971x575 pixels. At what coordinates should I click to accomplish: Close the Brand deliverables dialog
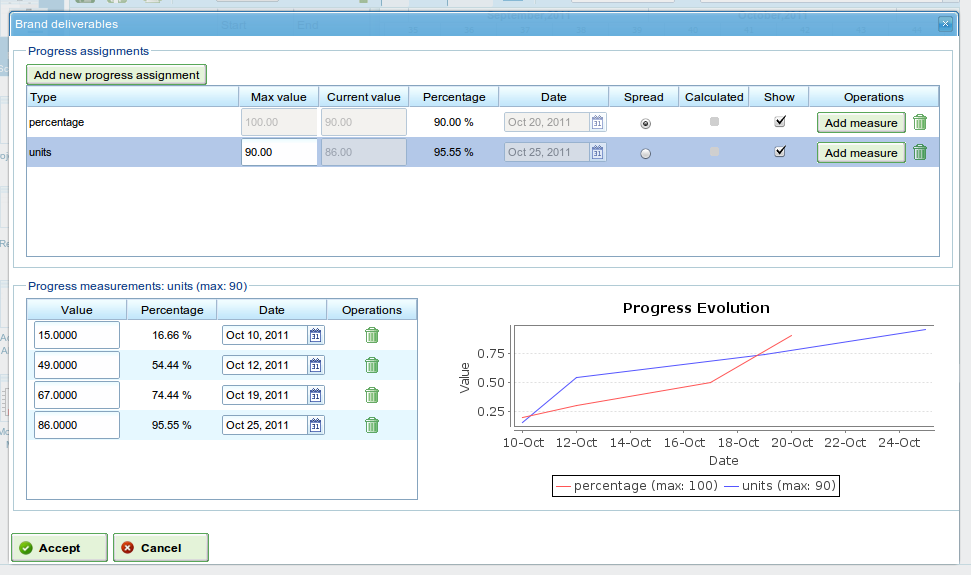click(x=945, y=24)
